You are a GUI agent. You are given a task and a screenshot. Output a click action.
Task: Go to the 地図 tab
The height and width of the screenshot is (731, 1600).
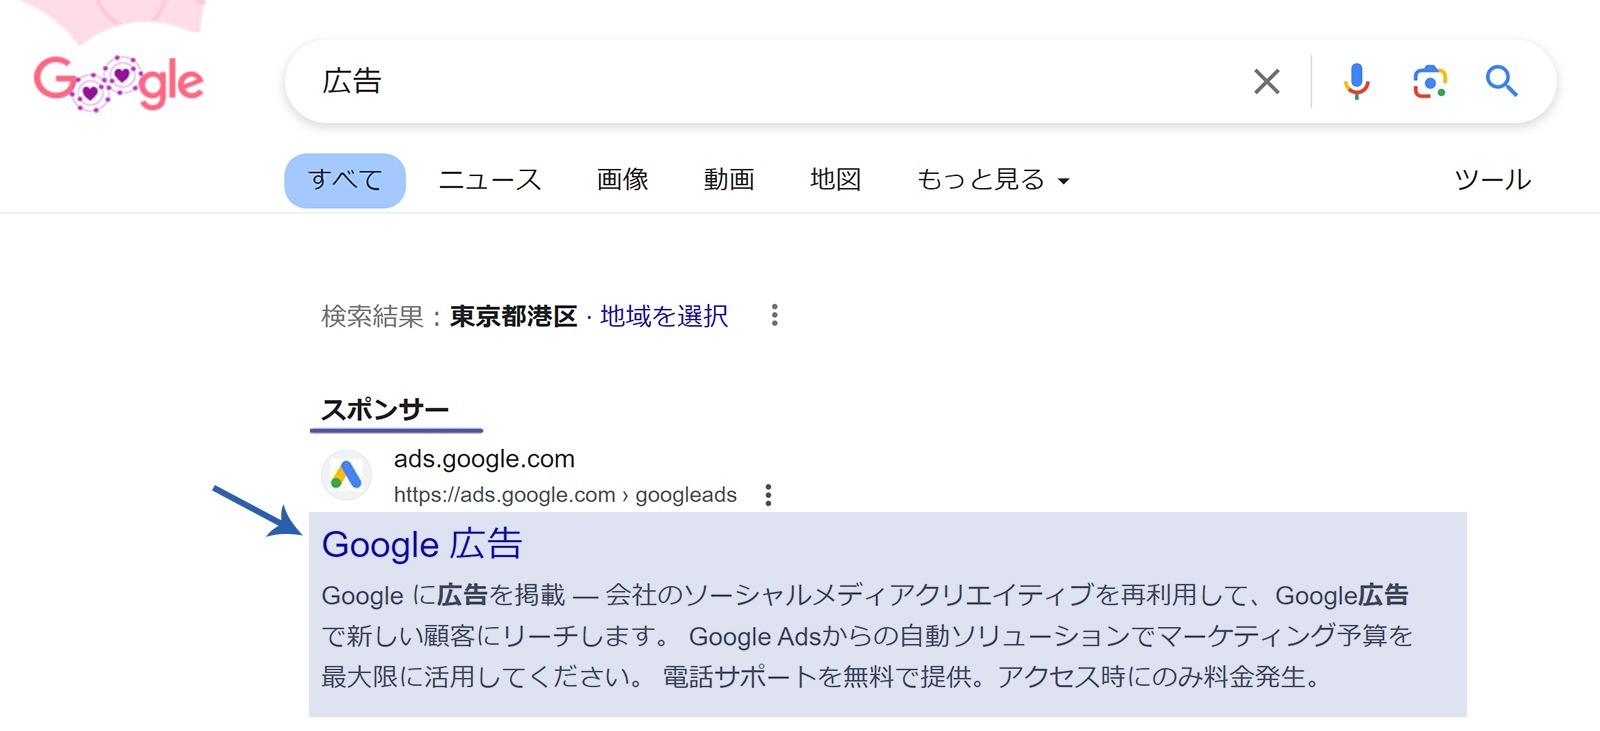tap(835, 180)
